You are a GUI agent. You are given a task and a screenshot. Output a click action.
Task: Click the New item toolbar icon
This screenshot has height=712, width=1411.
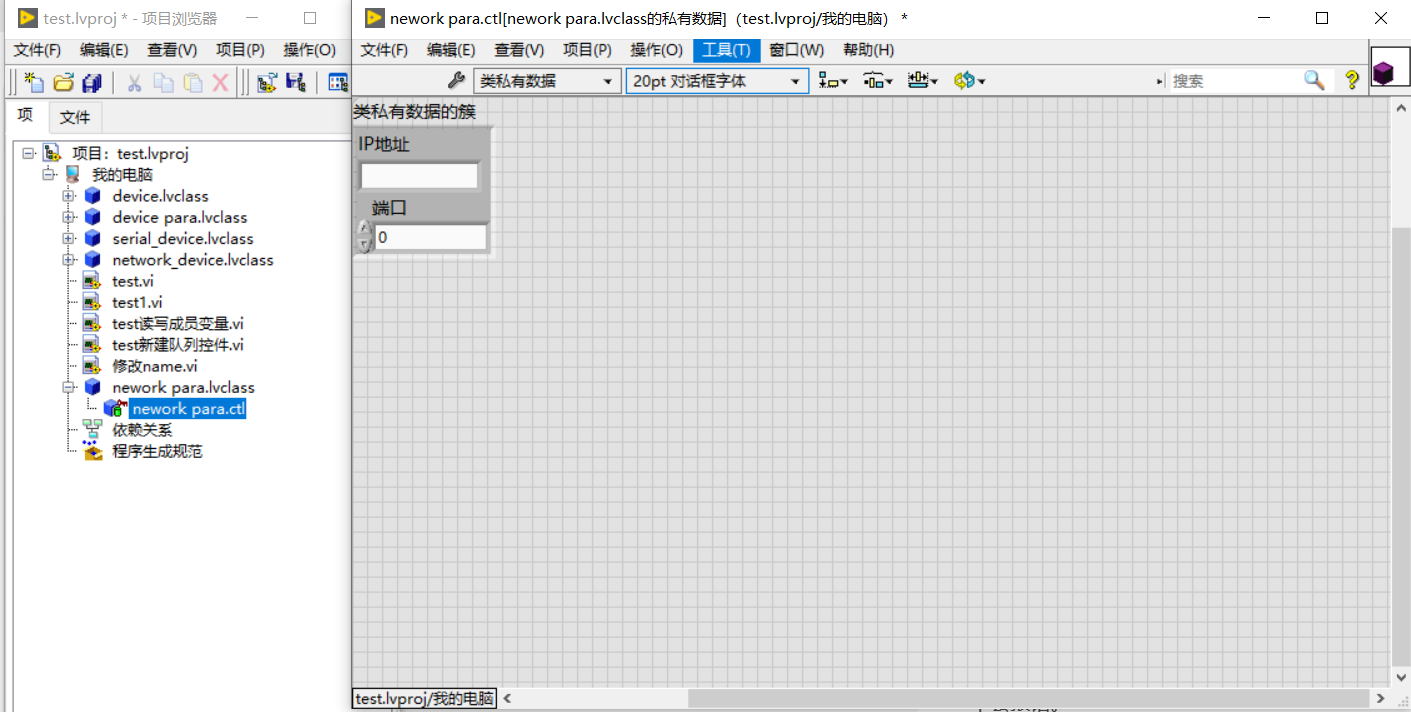tap(34, 83)
